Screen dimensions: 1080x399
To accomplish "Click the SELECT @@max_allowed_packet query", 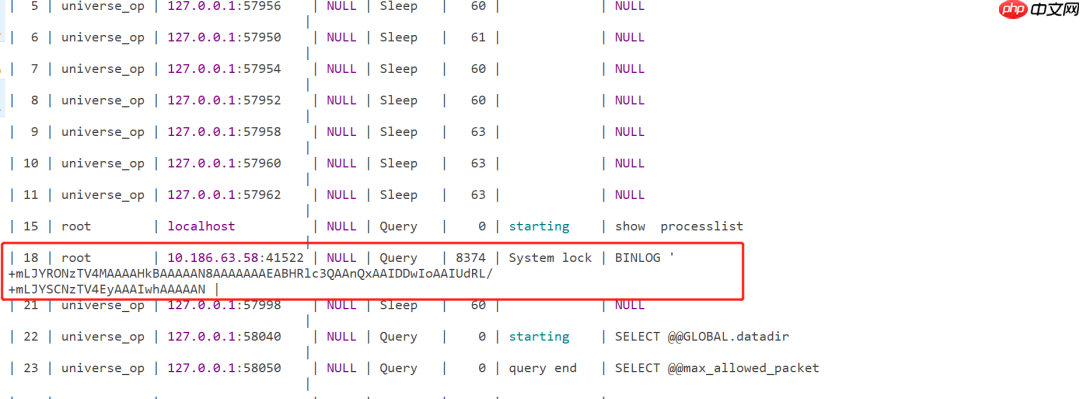I will [x=717, y=368].
